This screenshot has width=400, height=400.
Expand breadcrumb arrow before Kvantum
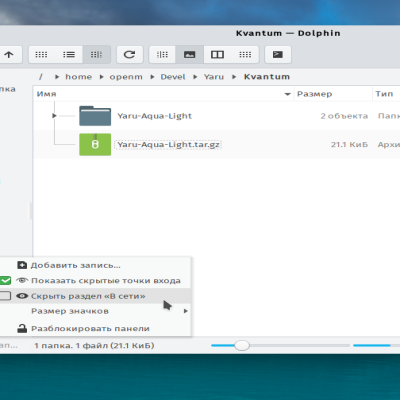(x=234, y=77)
